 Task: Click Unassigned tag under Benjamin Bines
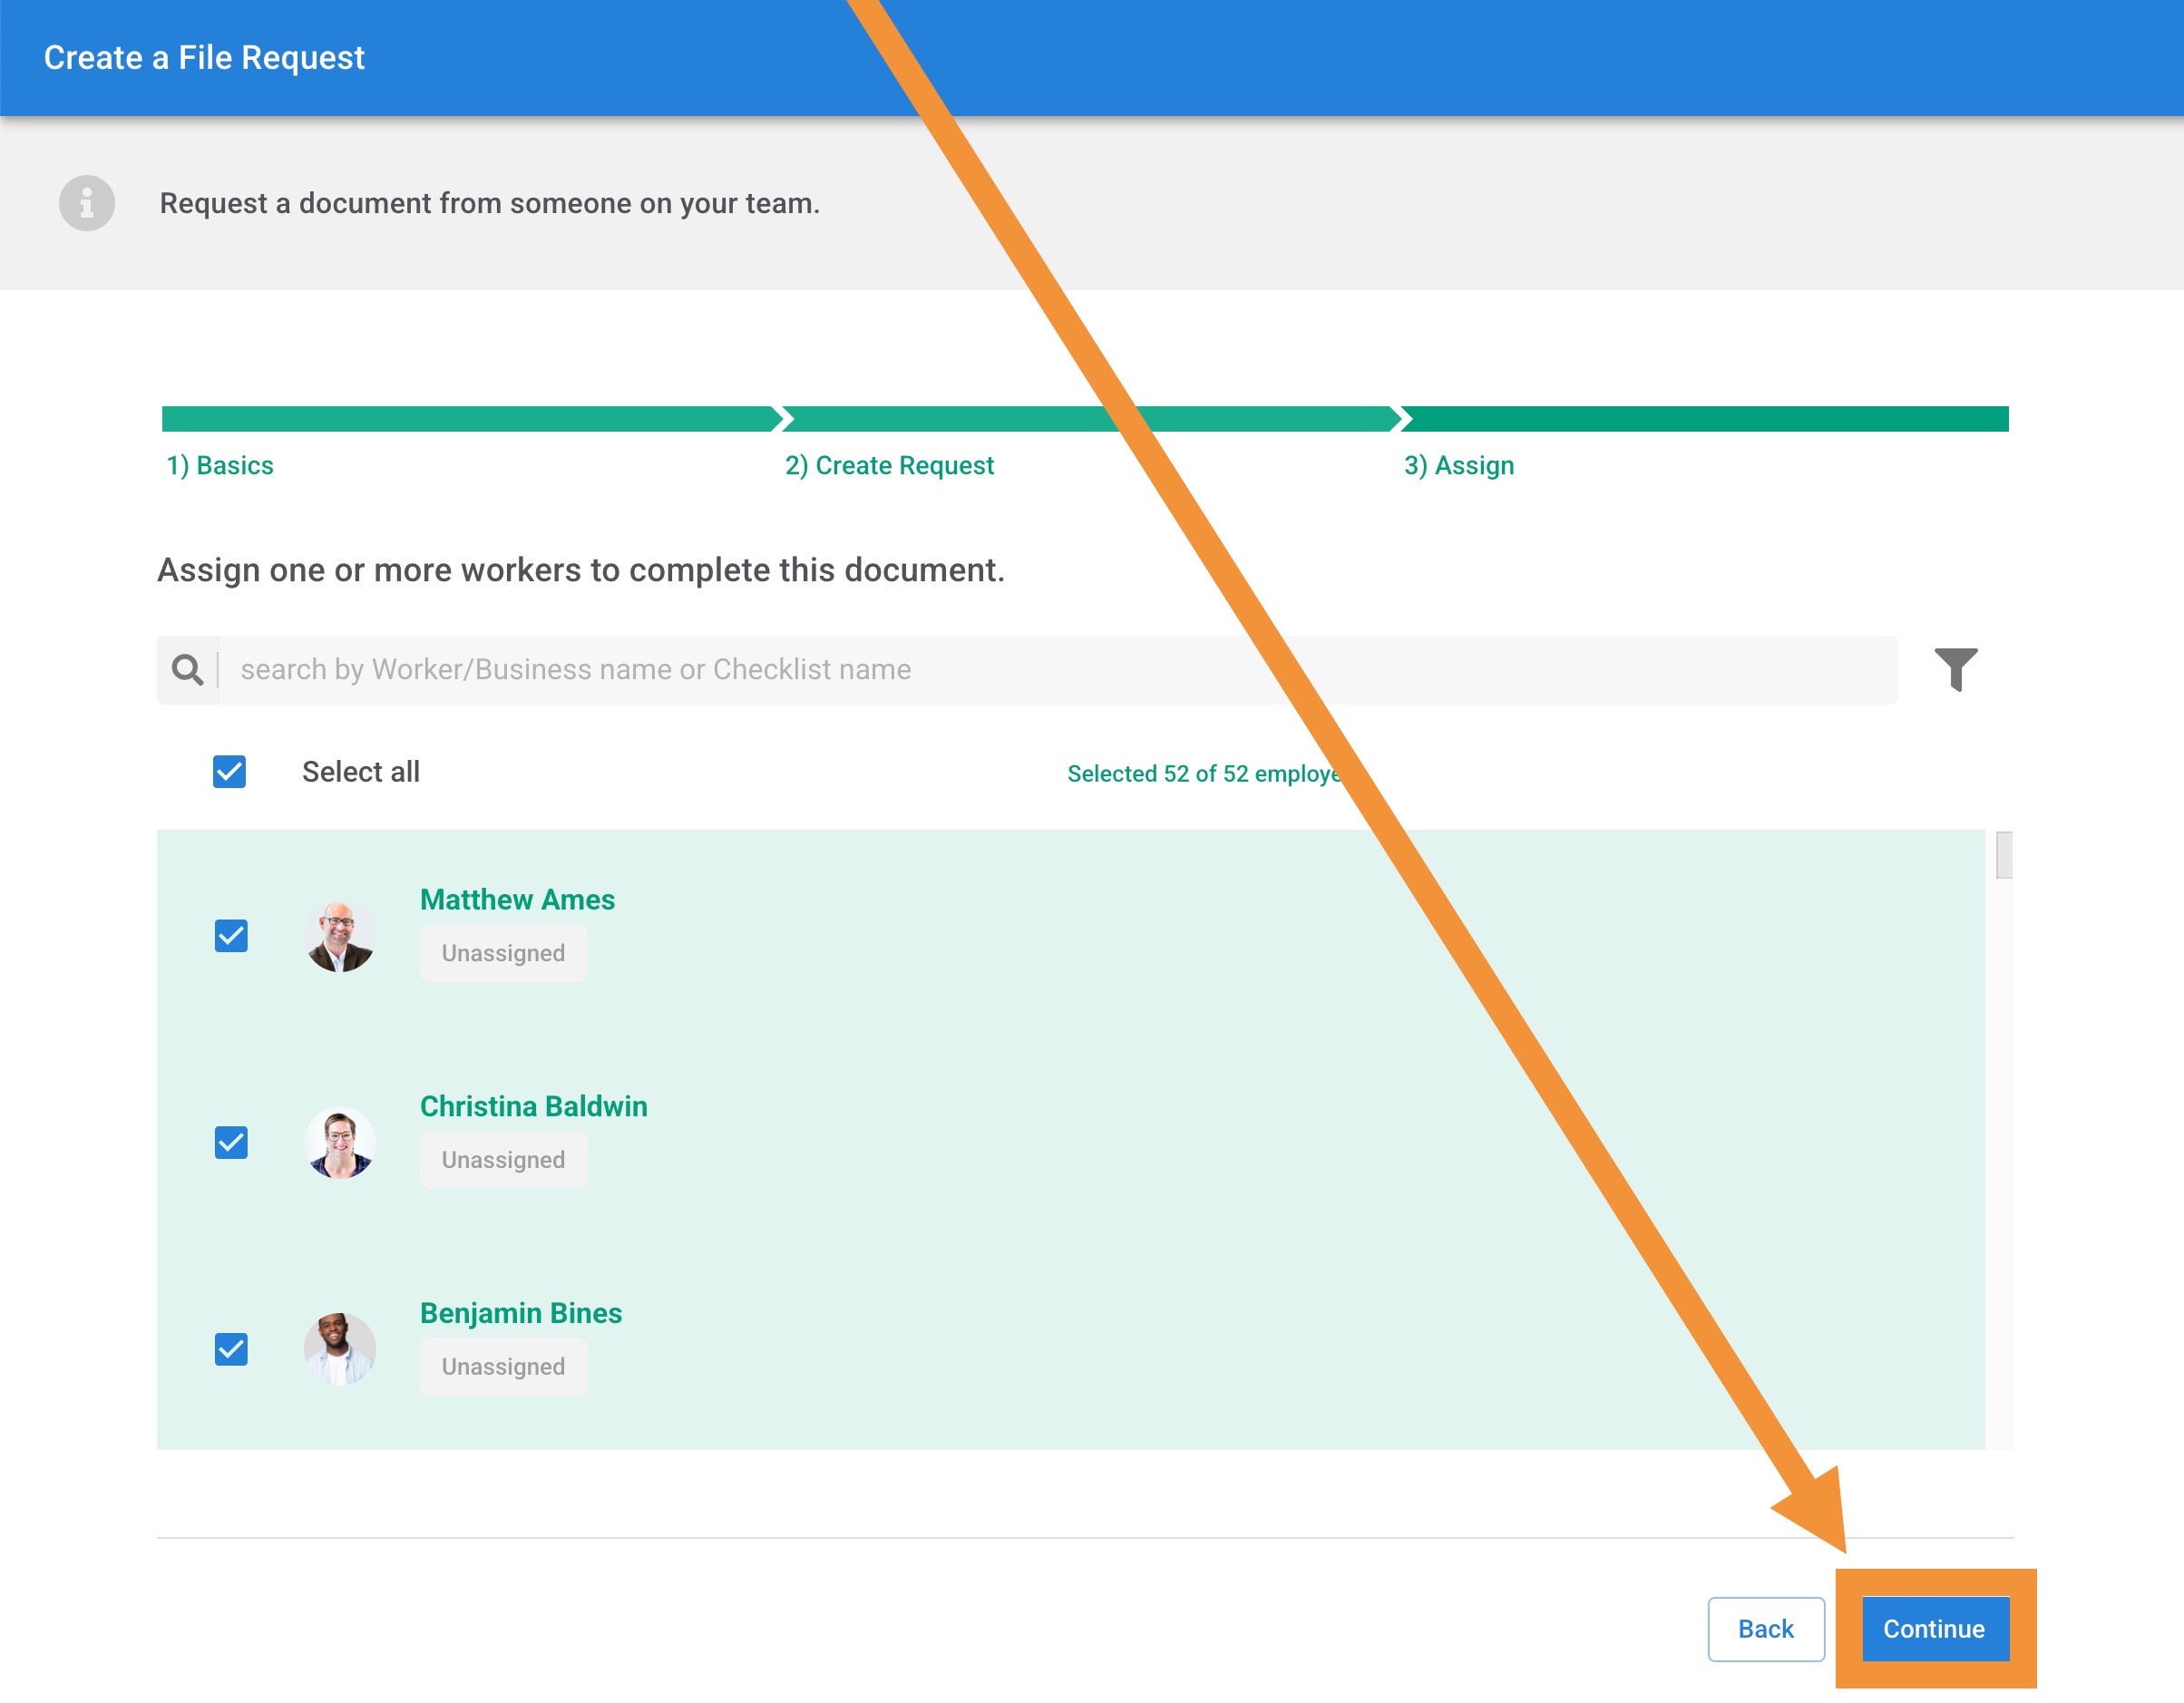click(503, 1366)
